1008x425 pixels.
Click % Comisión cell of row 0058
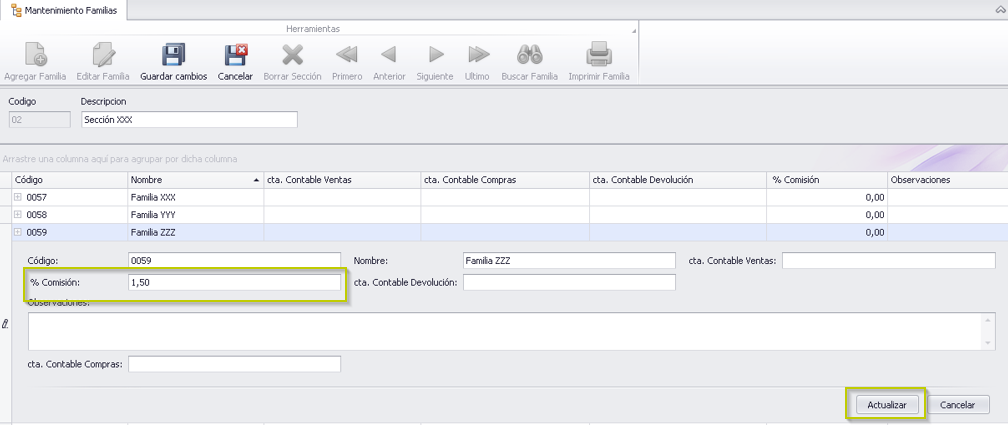827,215
